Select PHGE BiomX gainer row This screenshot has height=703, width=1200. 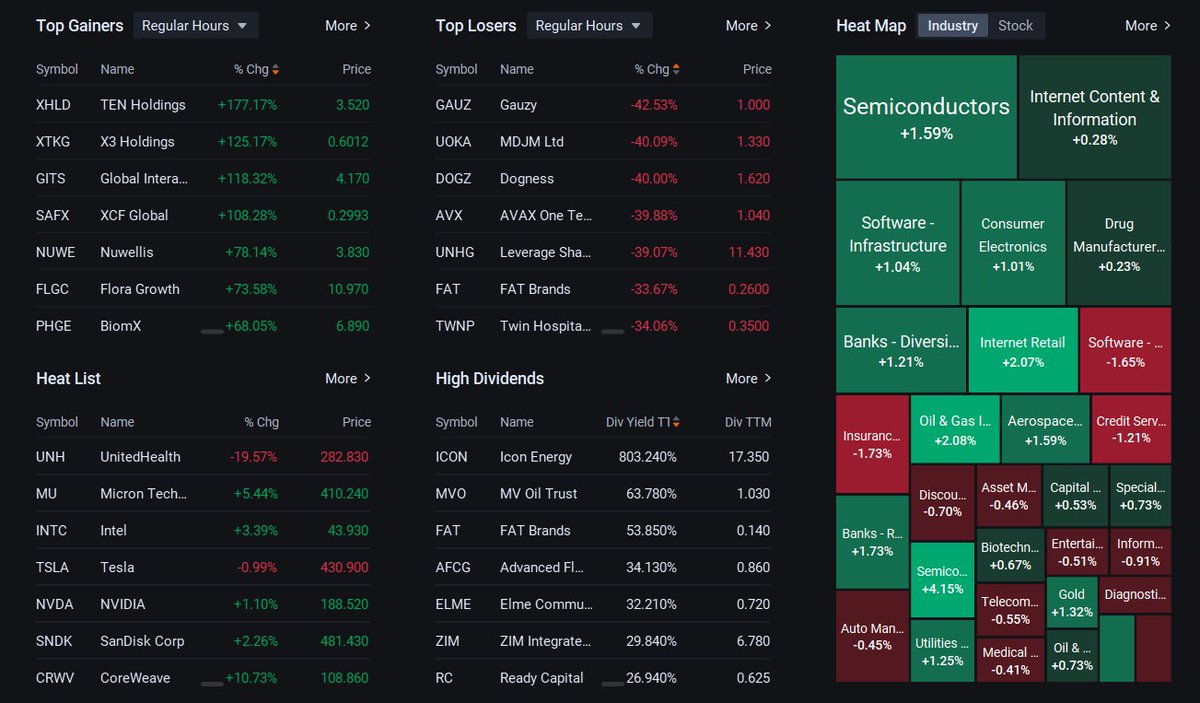coord(203,326)
